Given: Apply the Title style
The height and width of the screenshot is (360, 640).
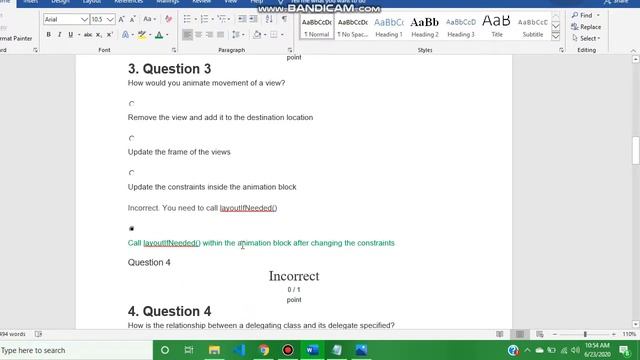Looking at the screenshot, I should (497, 27).
